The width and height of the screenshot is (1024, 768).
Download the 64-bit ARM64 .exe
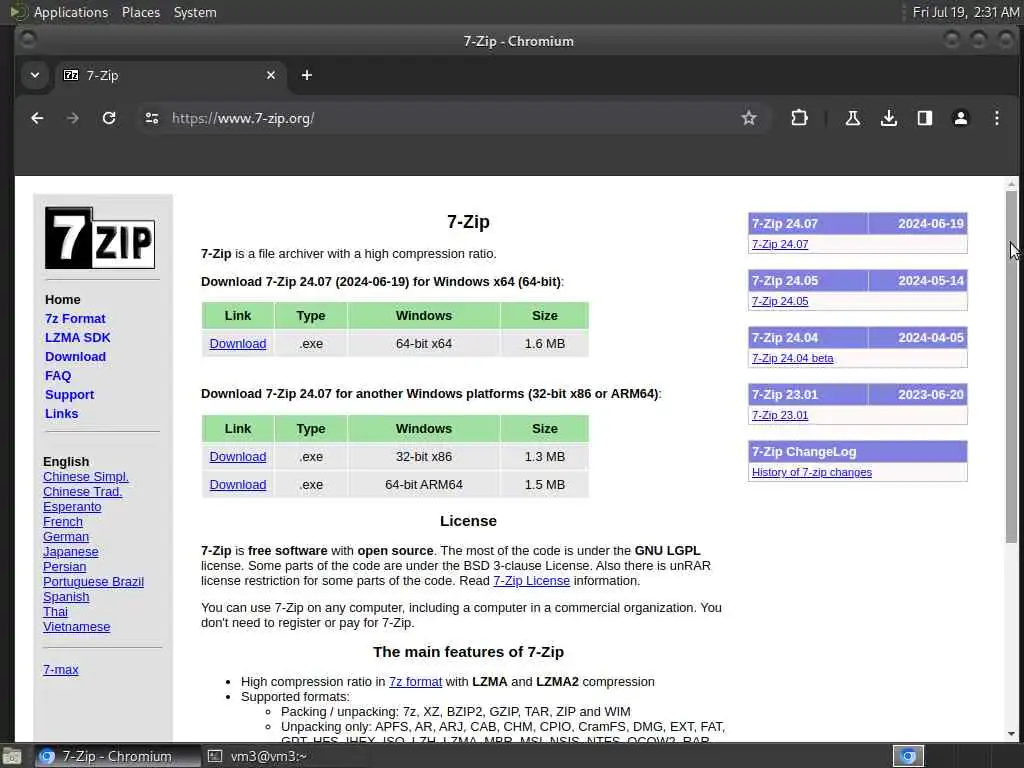pos(238,485)
